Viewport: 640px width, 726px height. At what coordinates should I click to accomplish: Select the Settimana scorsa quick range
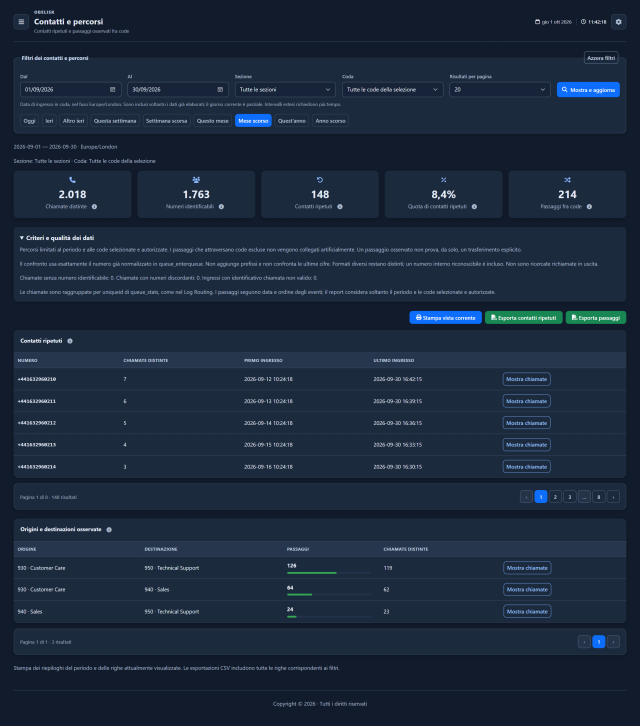[x=166, y=121]
